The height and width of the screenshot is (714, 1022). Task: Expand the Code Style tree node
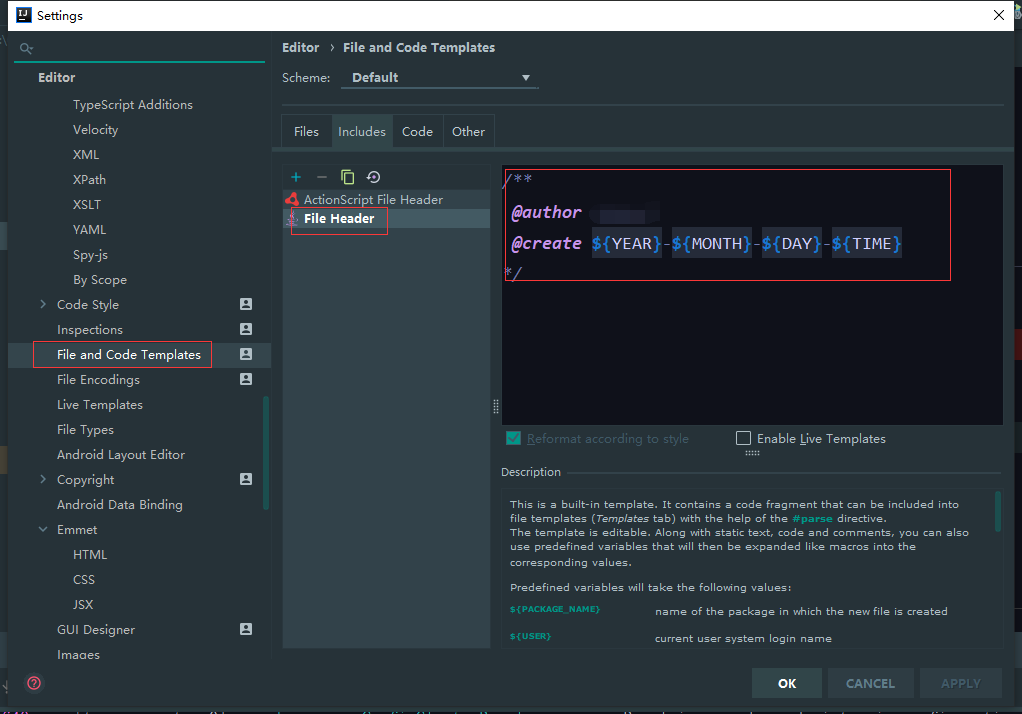[43, 304]
